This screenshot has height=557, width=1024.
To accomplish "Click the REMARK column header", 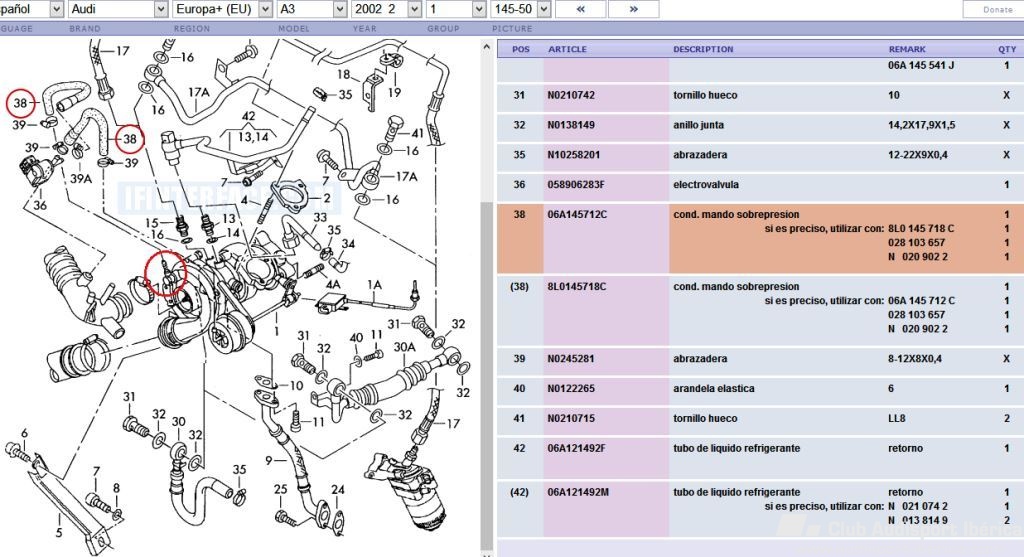I will click(907, 49).
